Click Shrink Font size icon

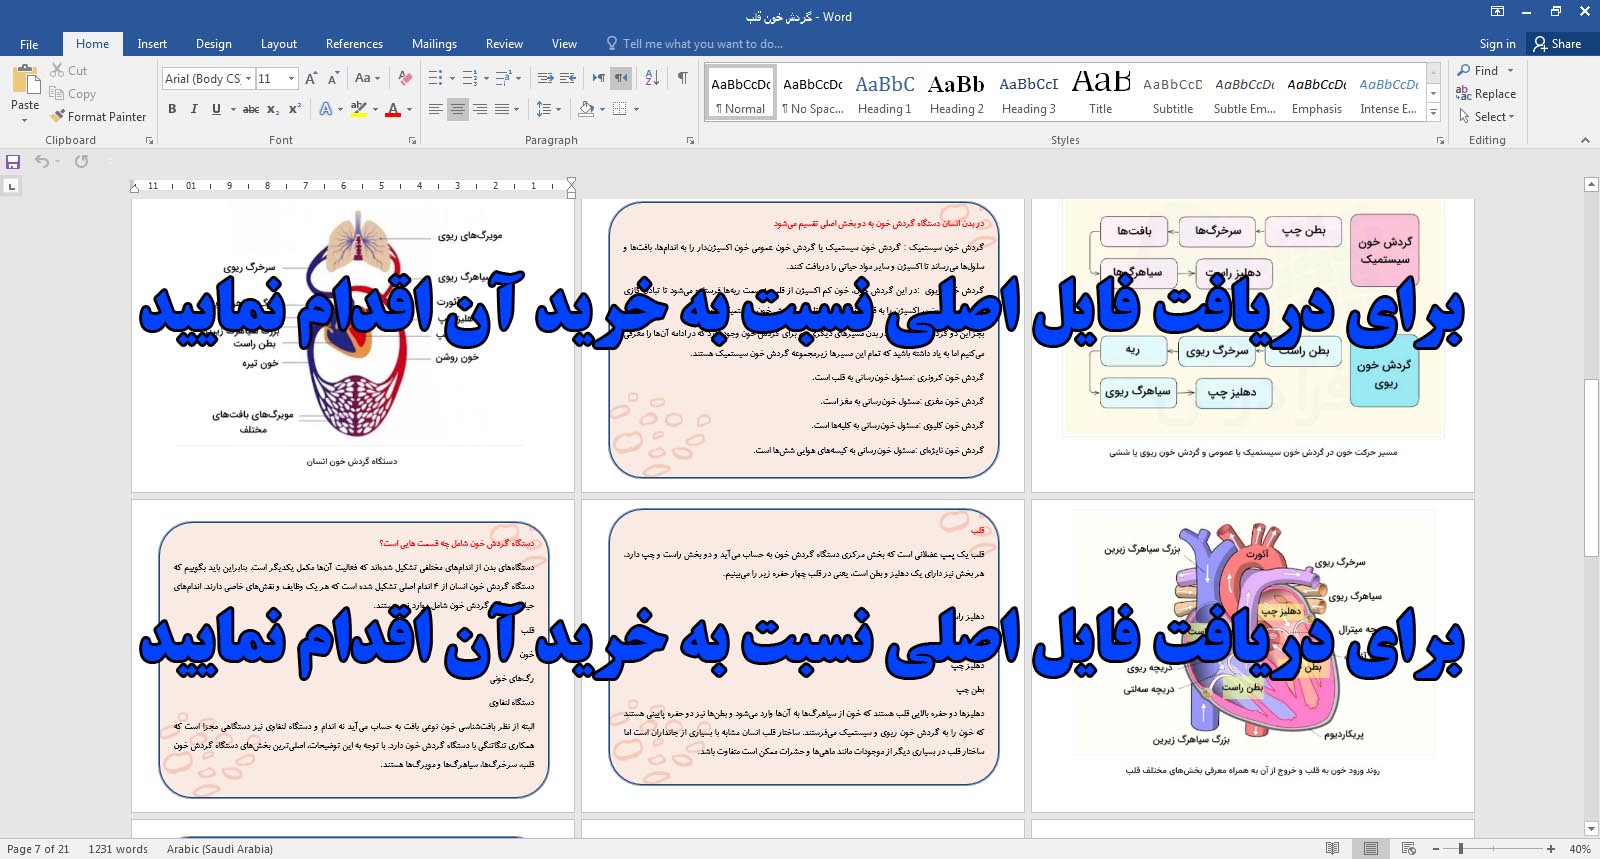(333, 78)
